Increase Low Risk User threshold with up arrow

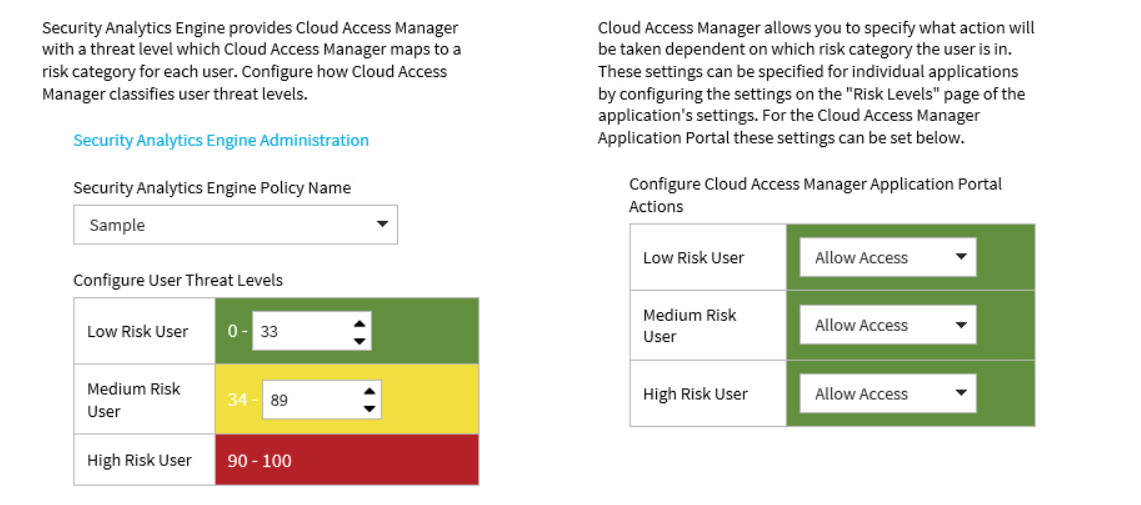[x=359, y=324]
